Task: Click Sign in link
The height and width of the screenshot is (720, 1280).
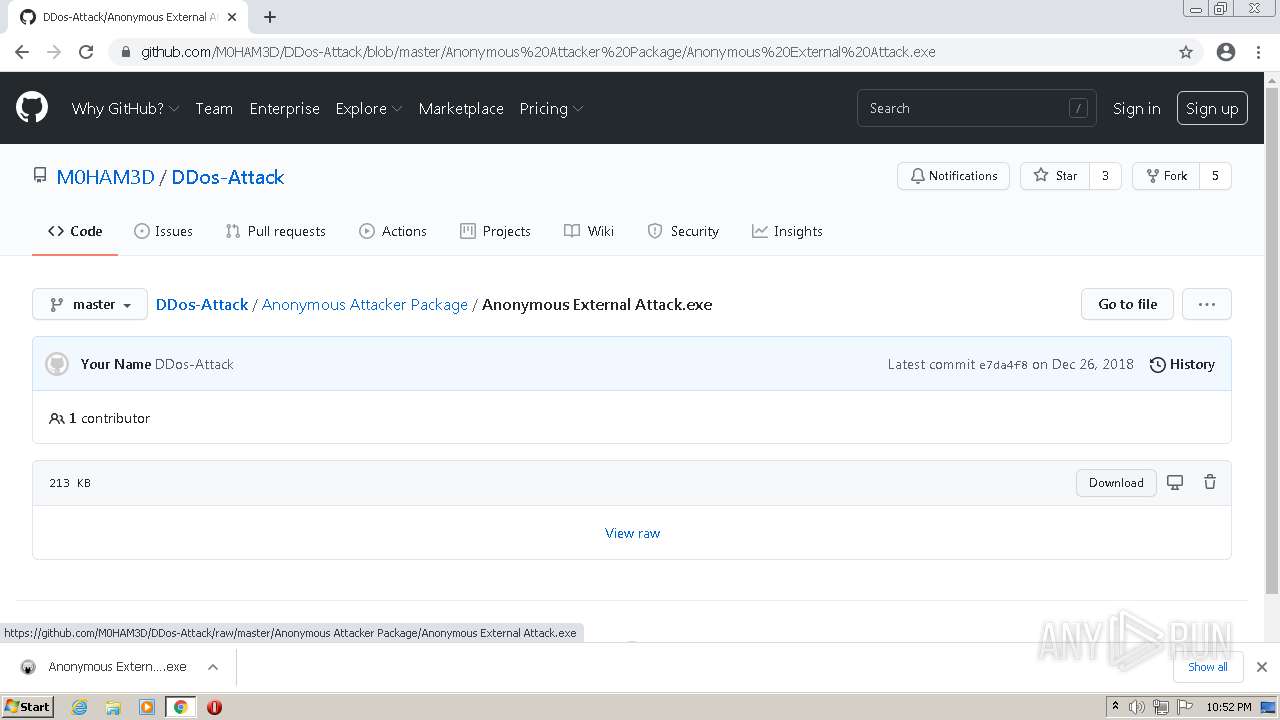Action: pos(1137,108)
